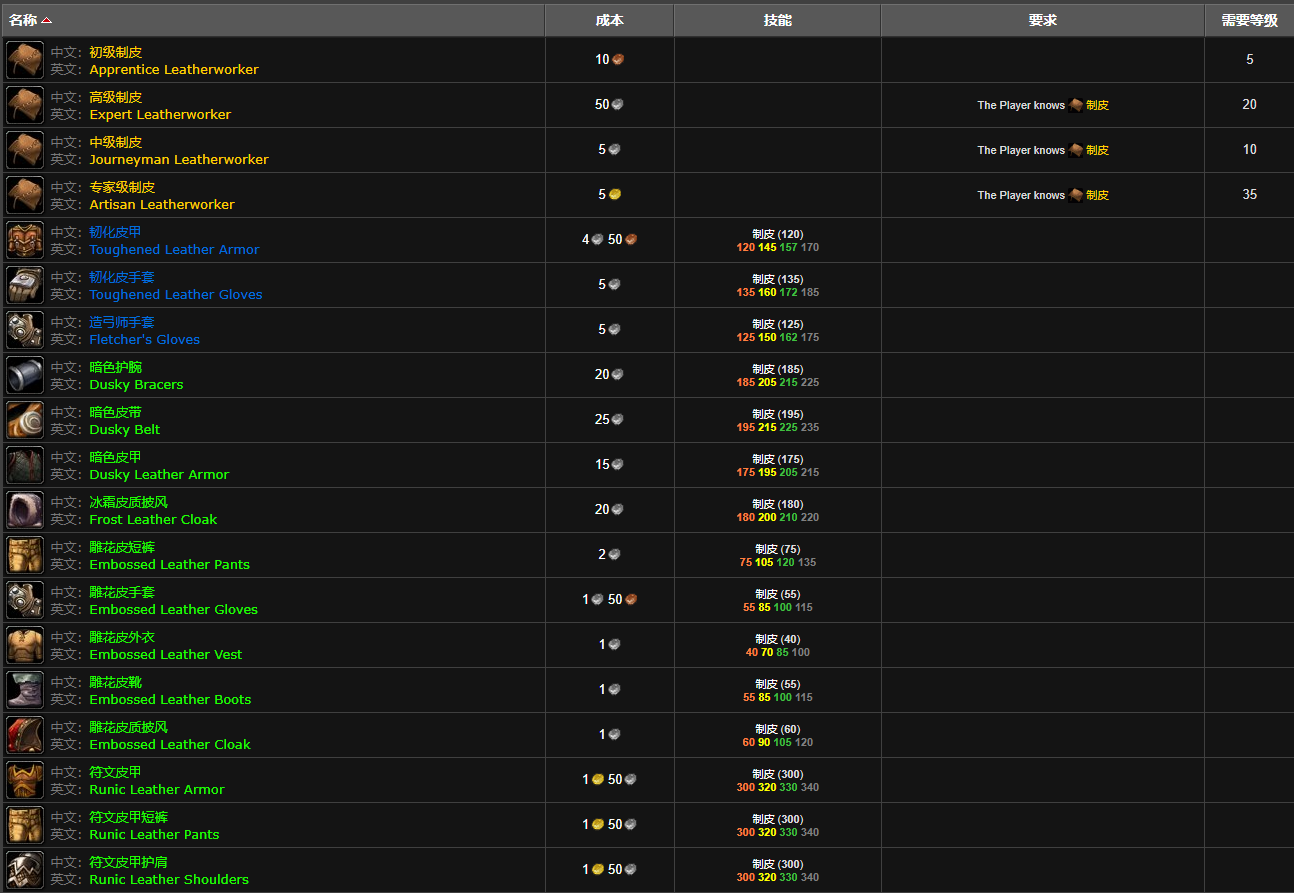The width and height of the screenshot is (1294, 893).
Task: Open the Runic Leather Shoulders link
Action: click(169, 880)
